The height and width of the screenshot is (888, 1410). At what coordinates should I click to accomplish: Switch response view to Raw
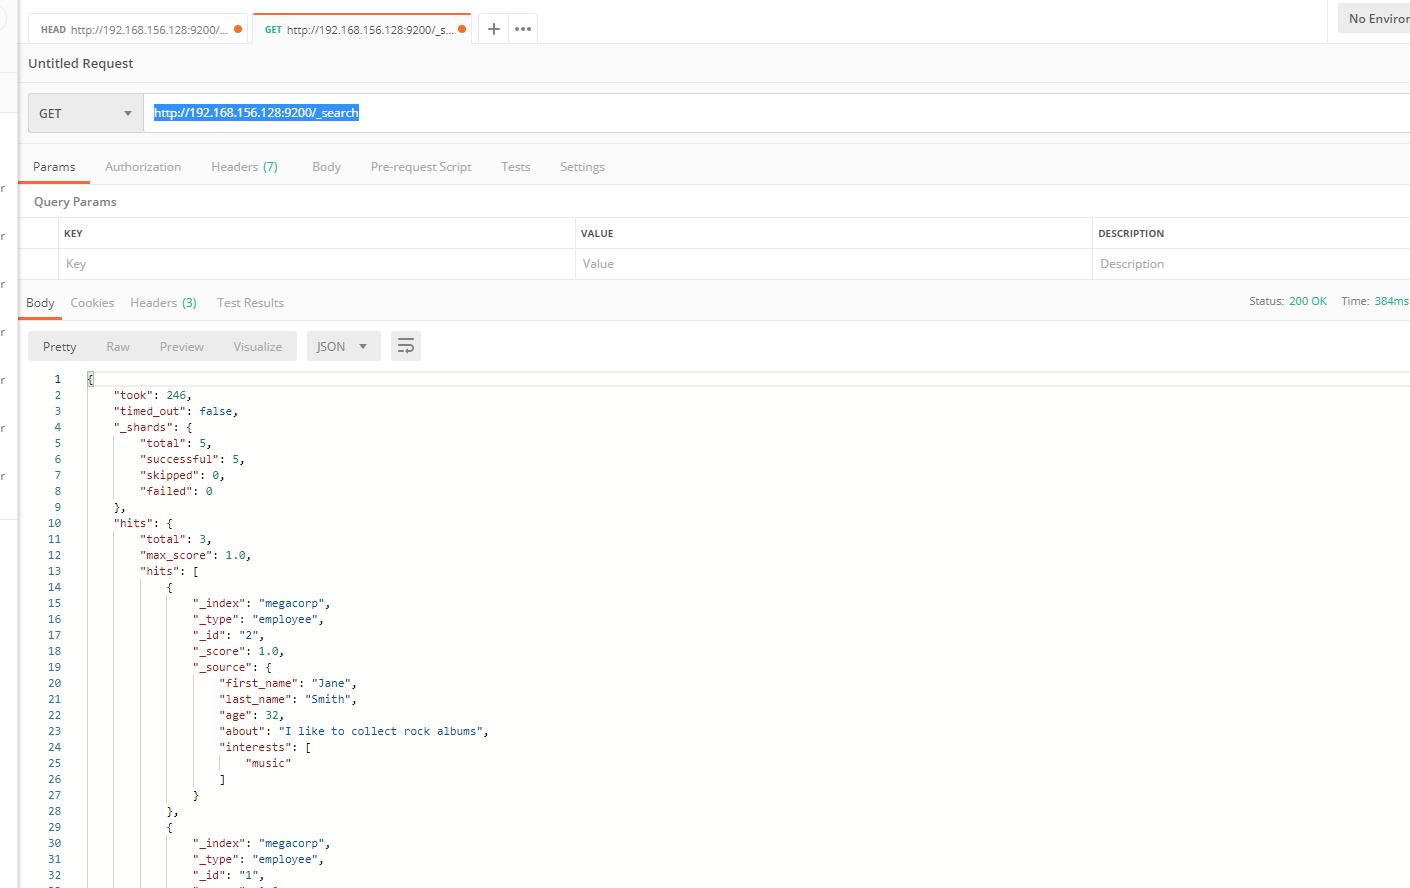coord(118,347)
